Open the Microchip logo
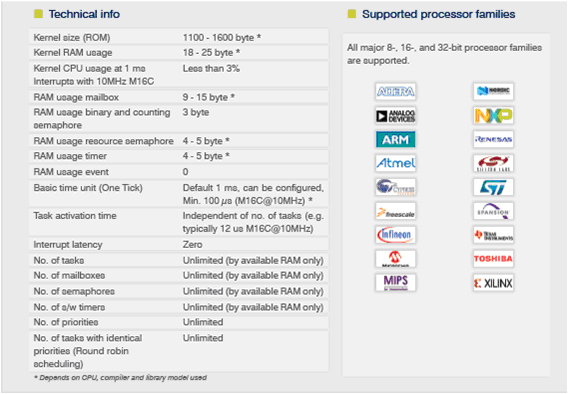 pyautogui.click(x=395, y=259)
